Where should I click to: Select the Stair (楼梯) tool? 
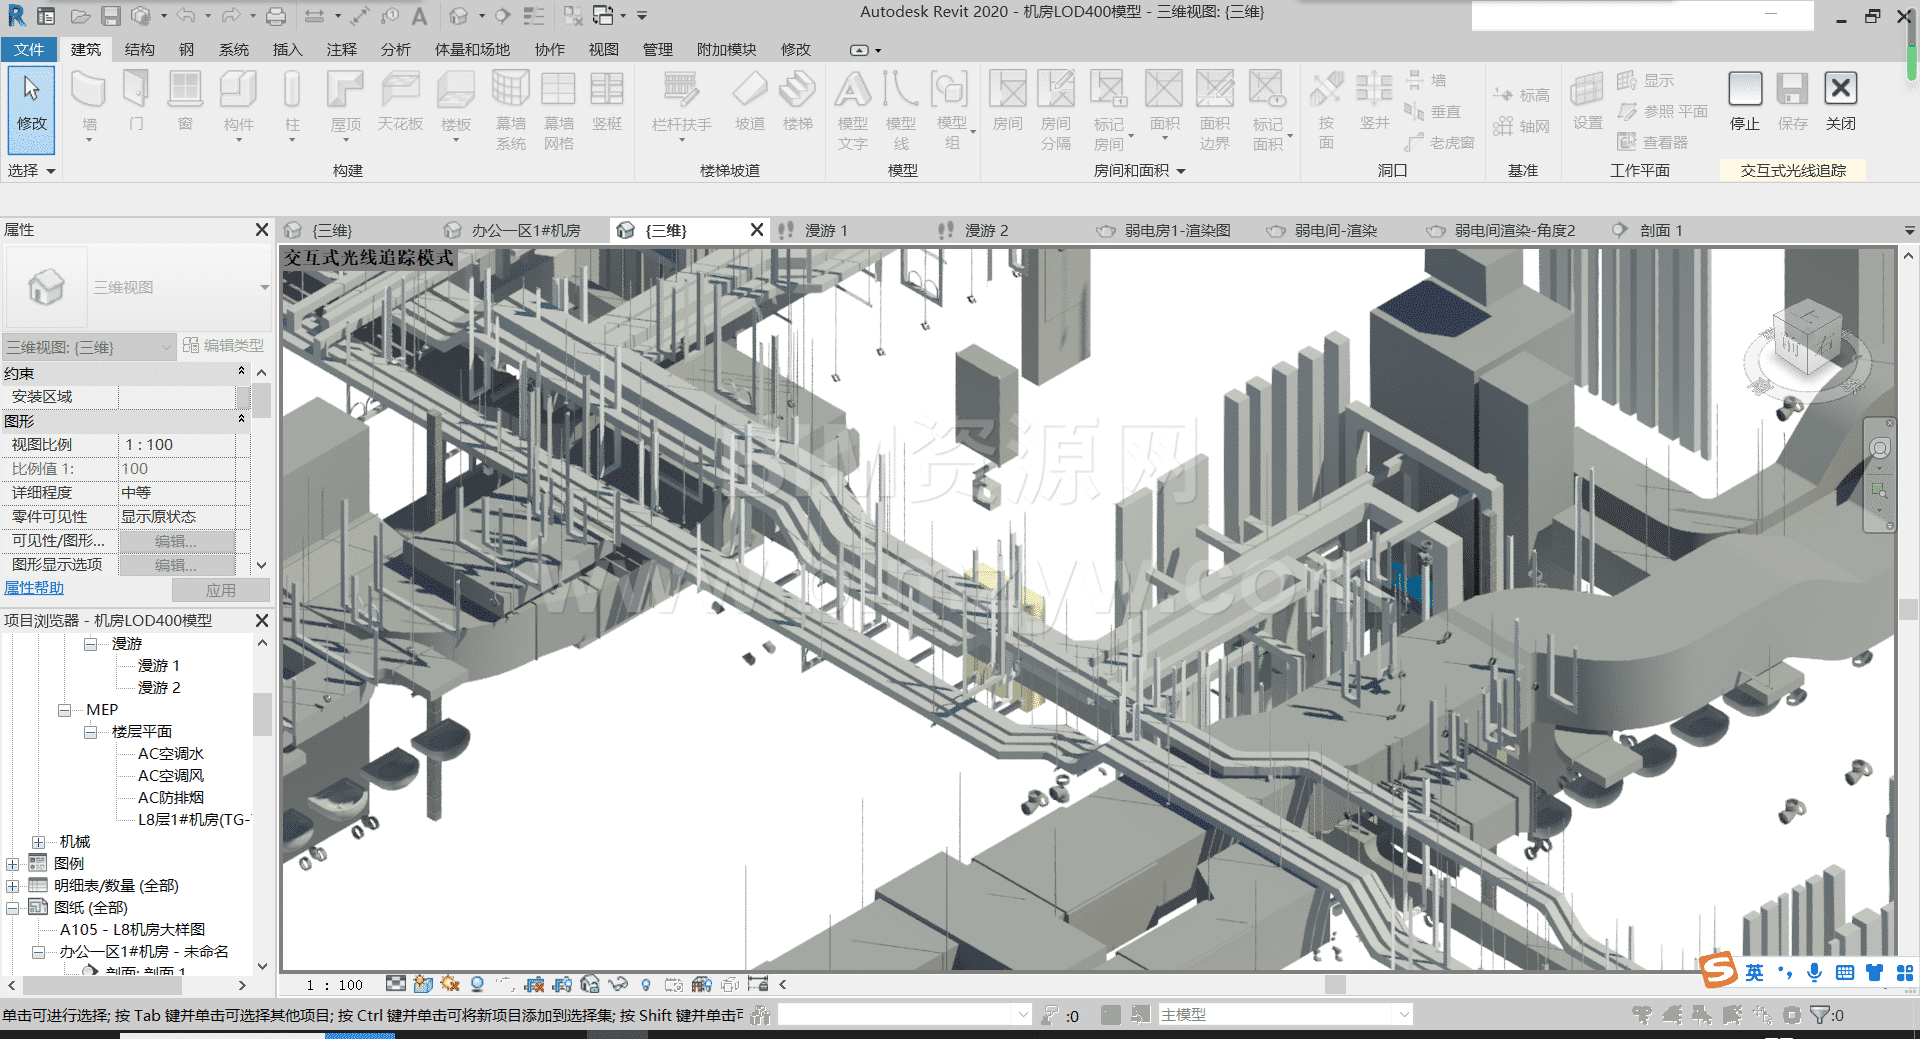coord(797,101)
